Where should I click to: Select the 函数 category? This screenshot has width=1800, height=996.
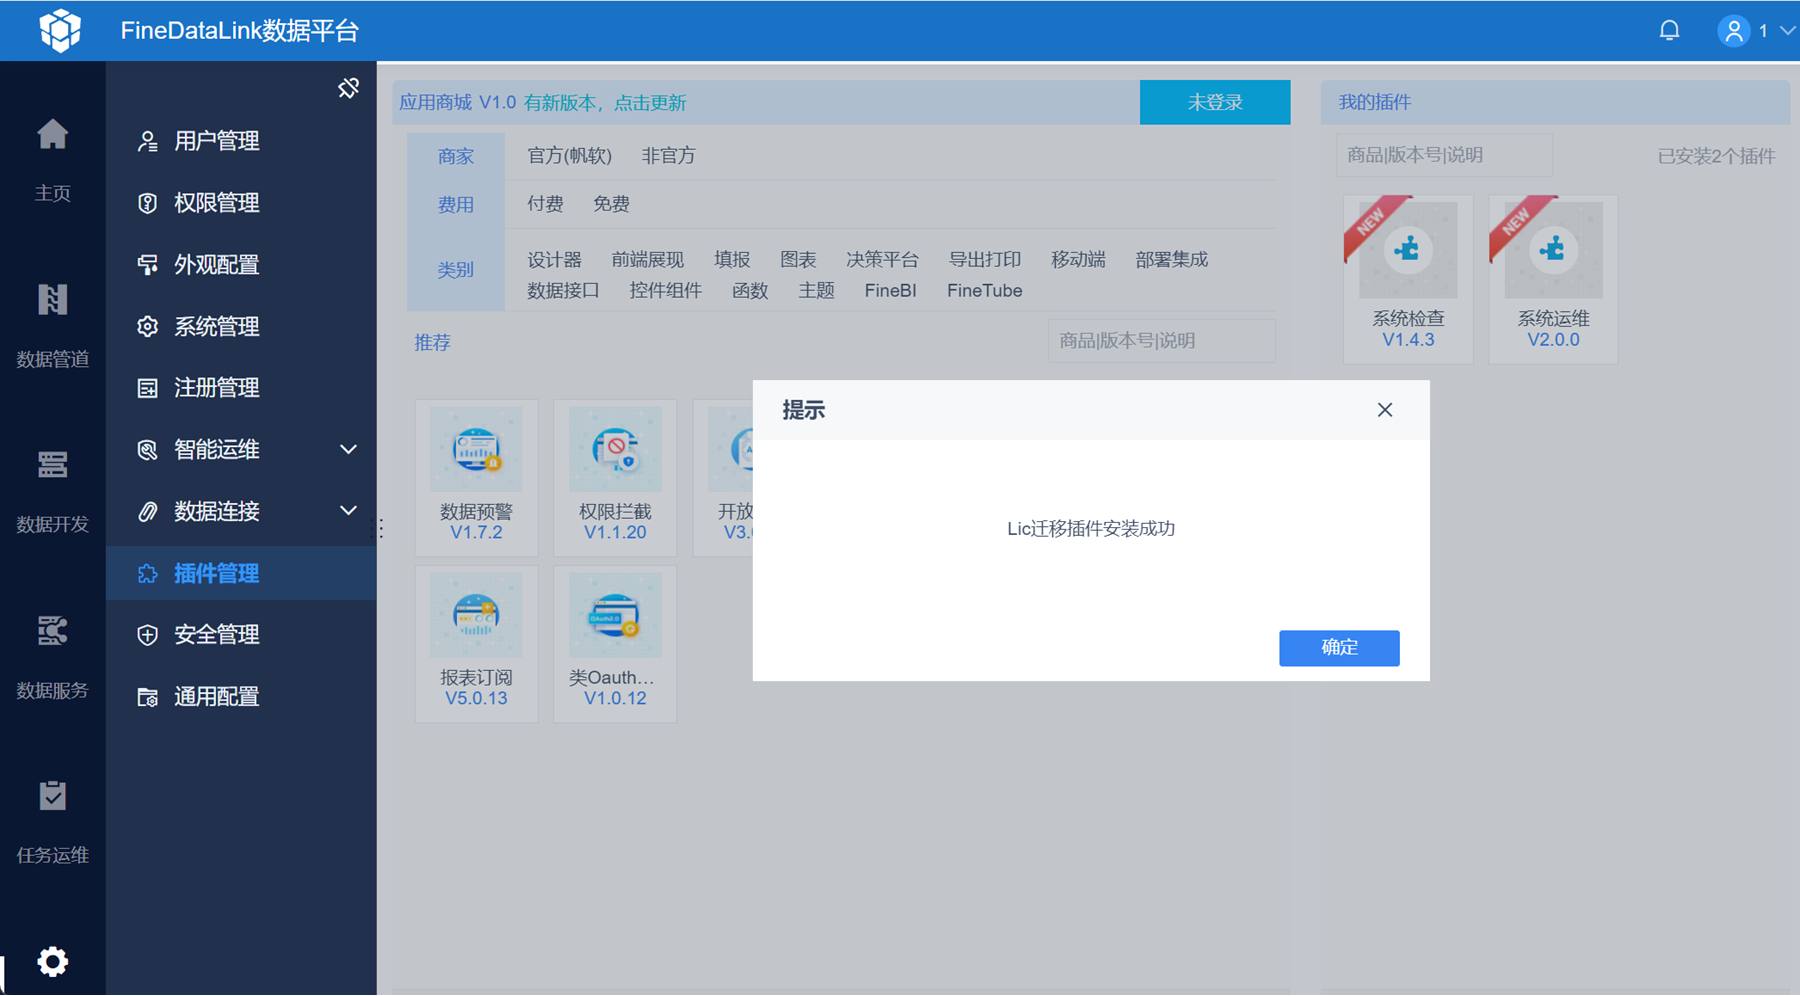pyautogui.click(x=750, y=291)
